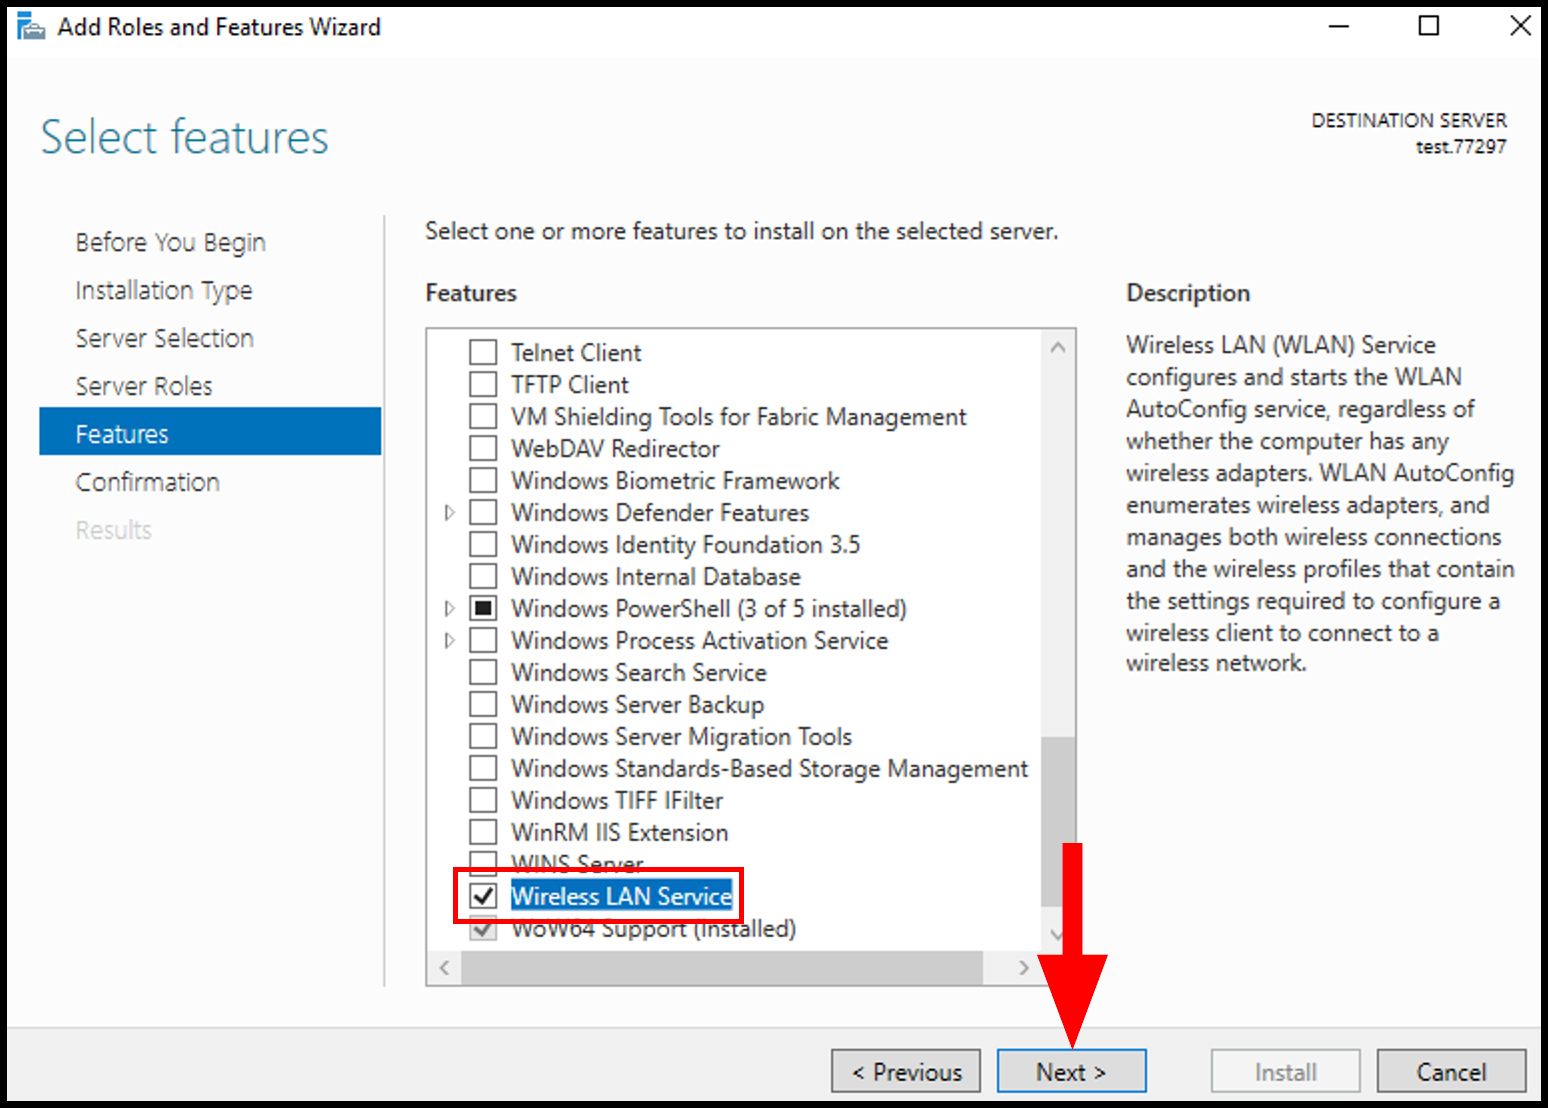Enable Windows Biometric Framework
The width and height of the screenshot is (1548, 1108).
483,480
